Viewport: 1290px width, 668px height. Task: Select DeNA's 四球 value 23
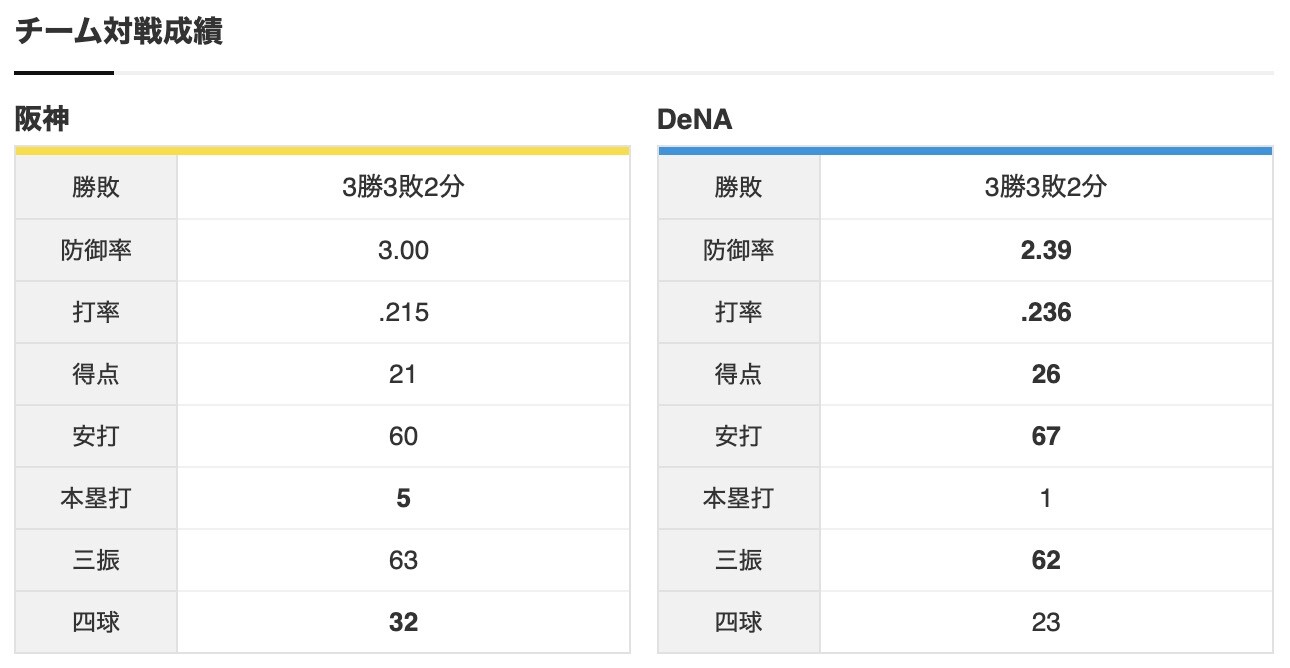click(1045, 622)
